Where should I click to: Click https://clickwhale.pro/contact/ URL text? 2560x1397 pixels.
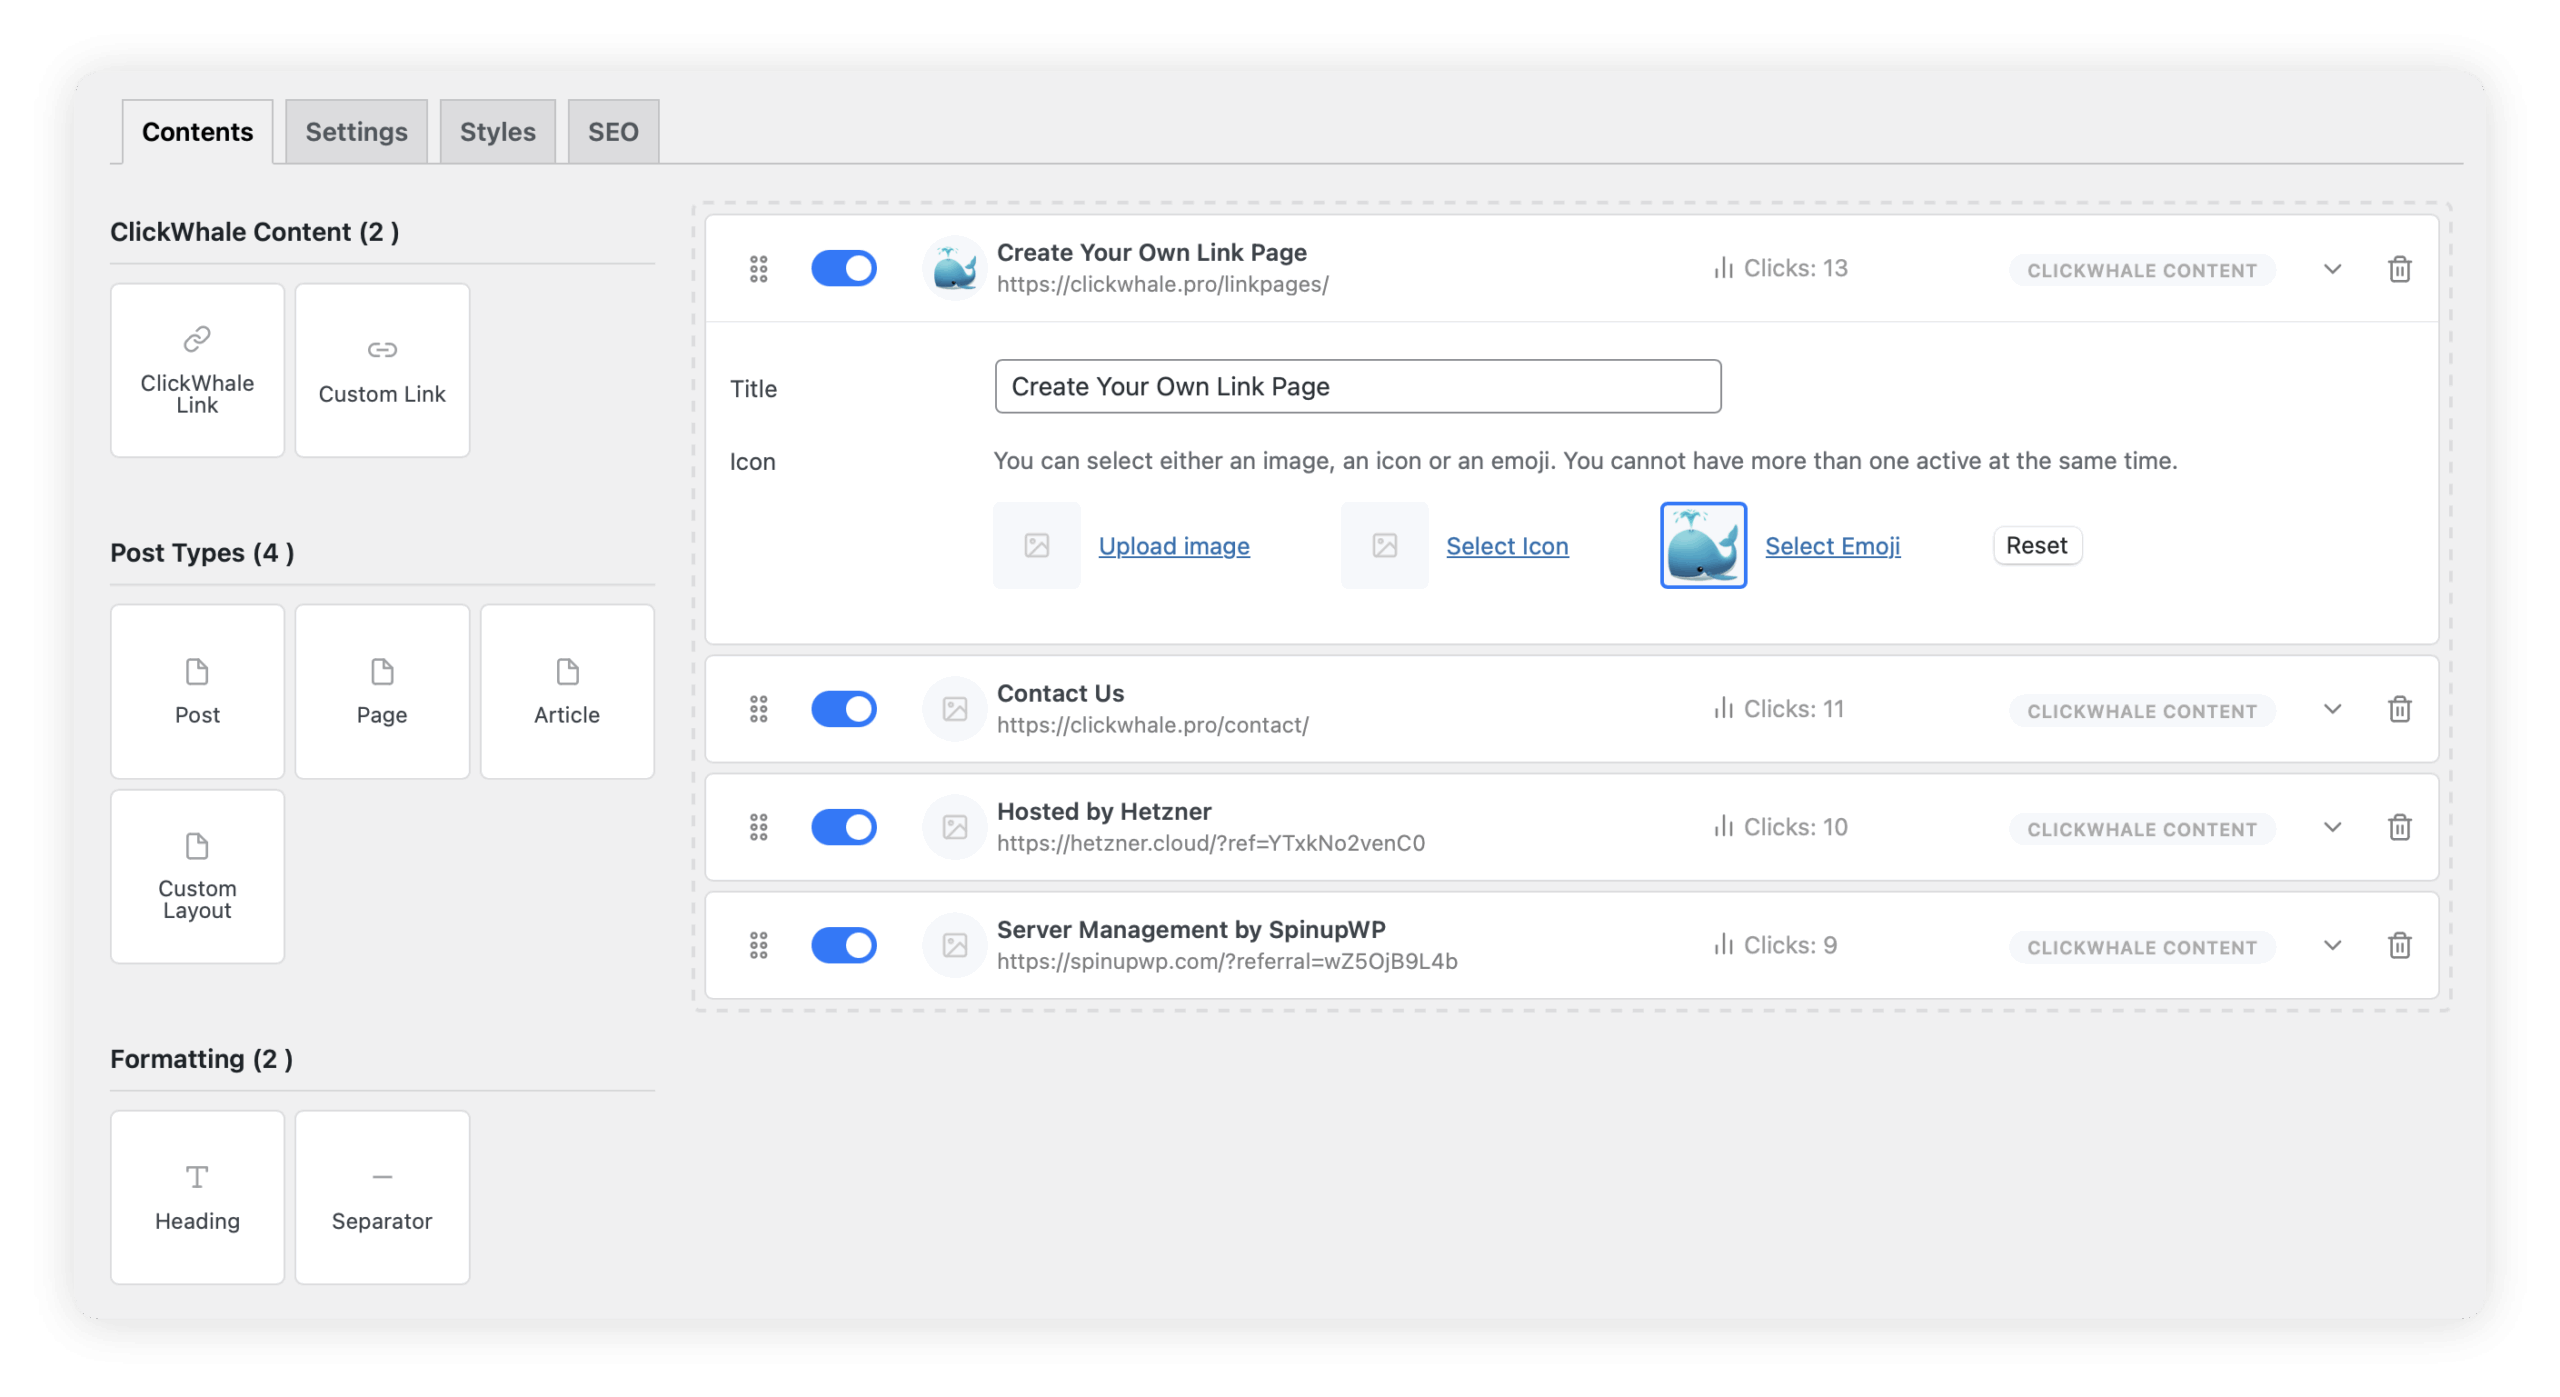click(x=1152, y=725)
